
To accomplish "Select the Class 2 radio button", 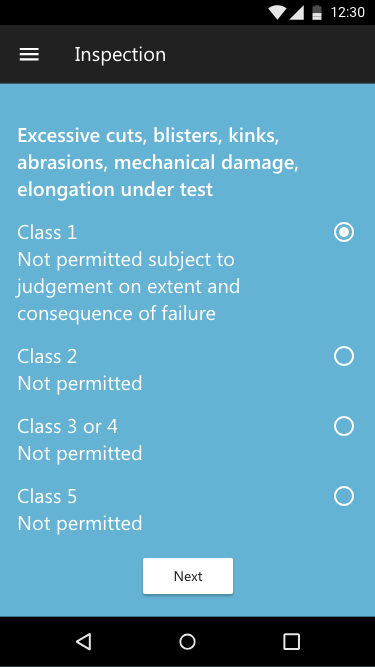I will click(344, 356).
